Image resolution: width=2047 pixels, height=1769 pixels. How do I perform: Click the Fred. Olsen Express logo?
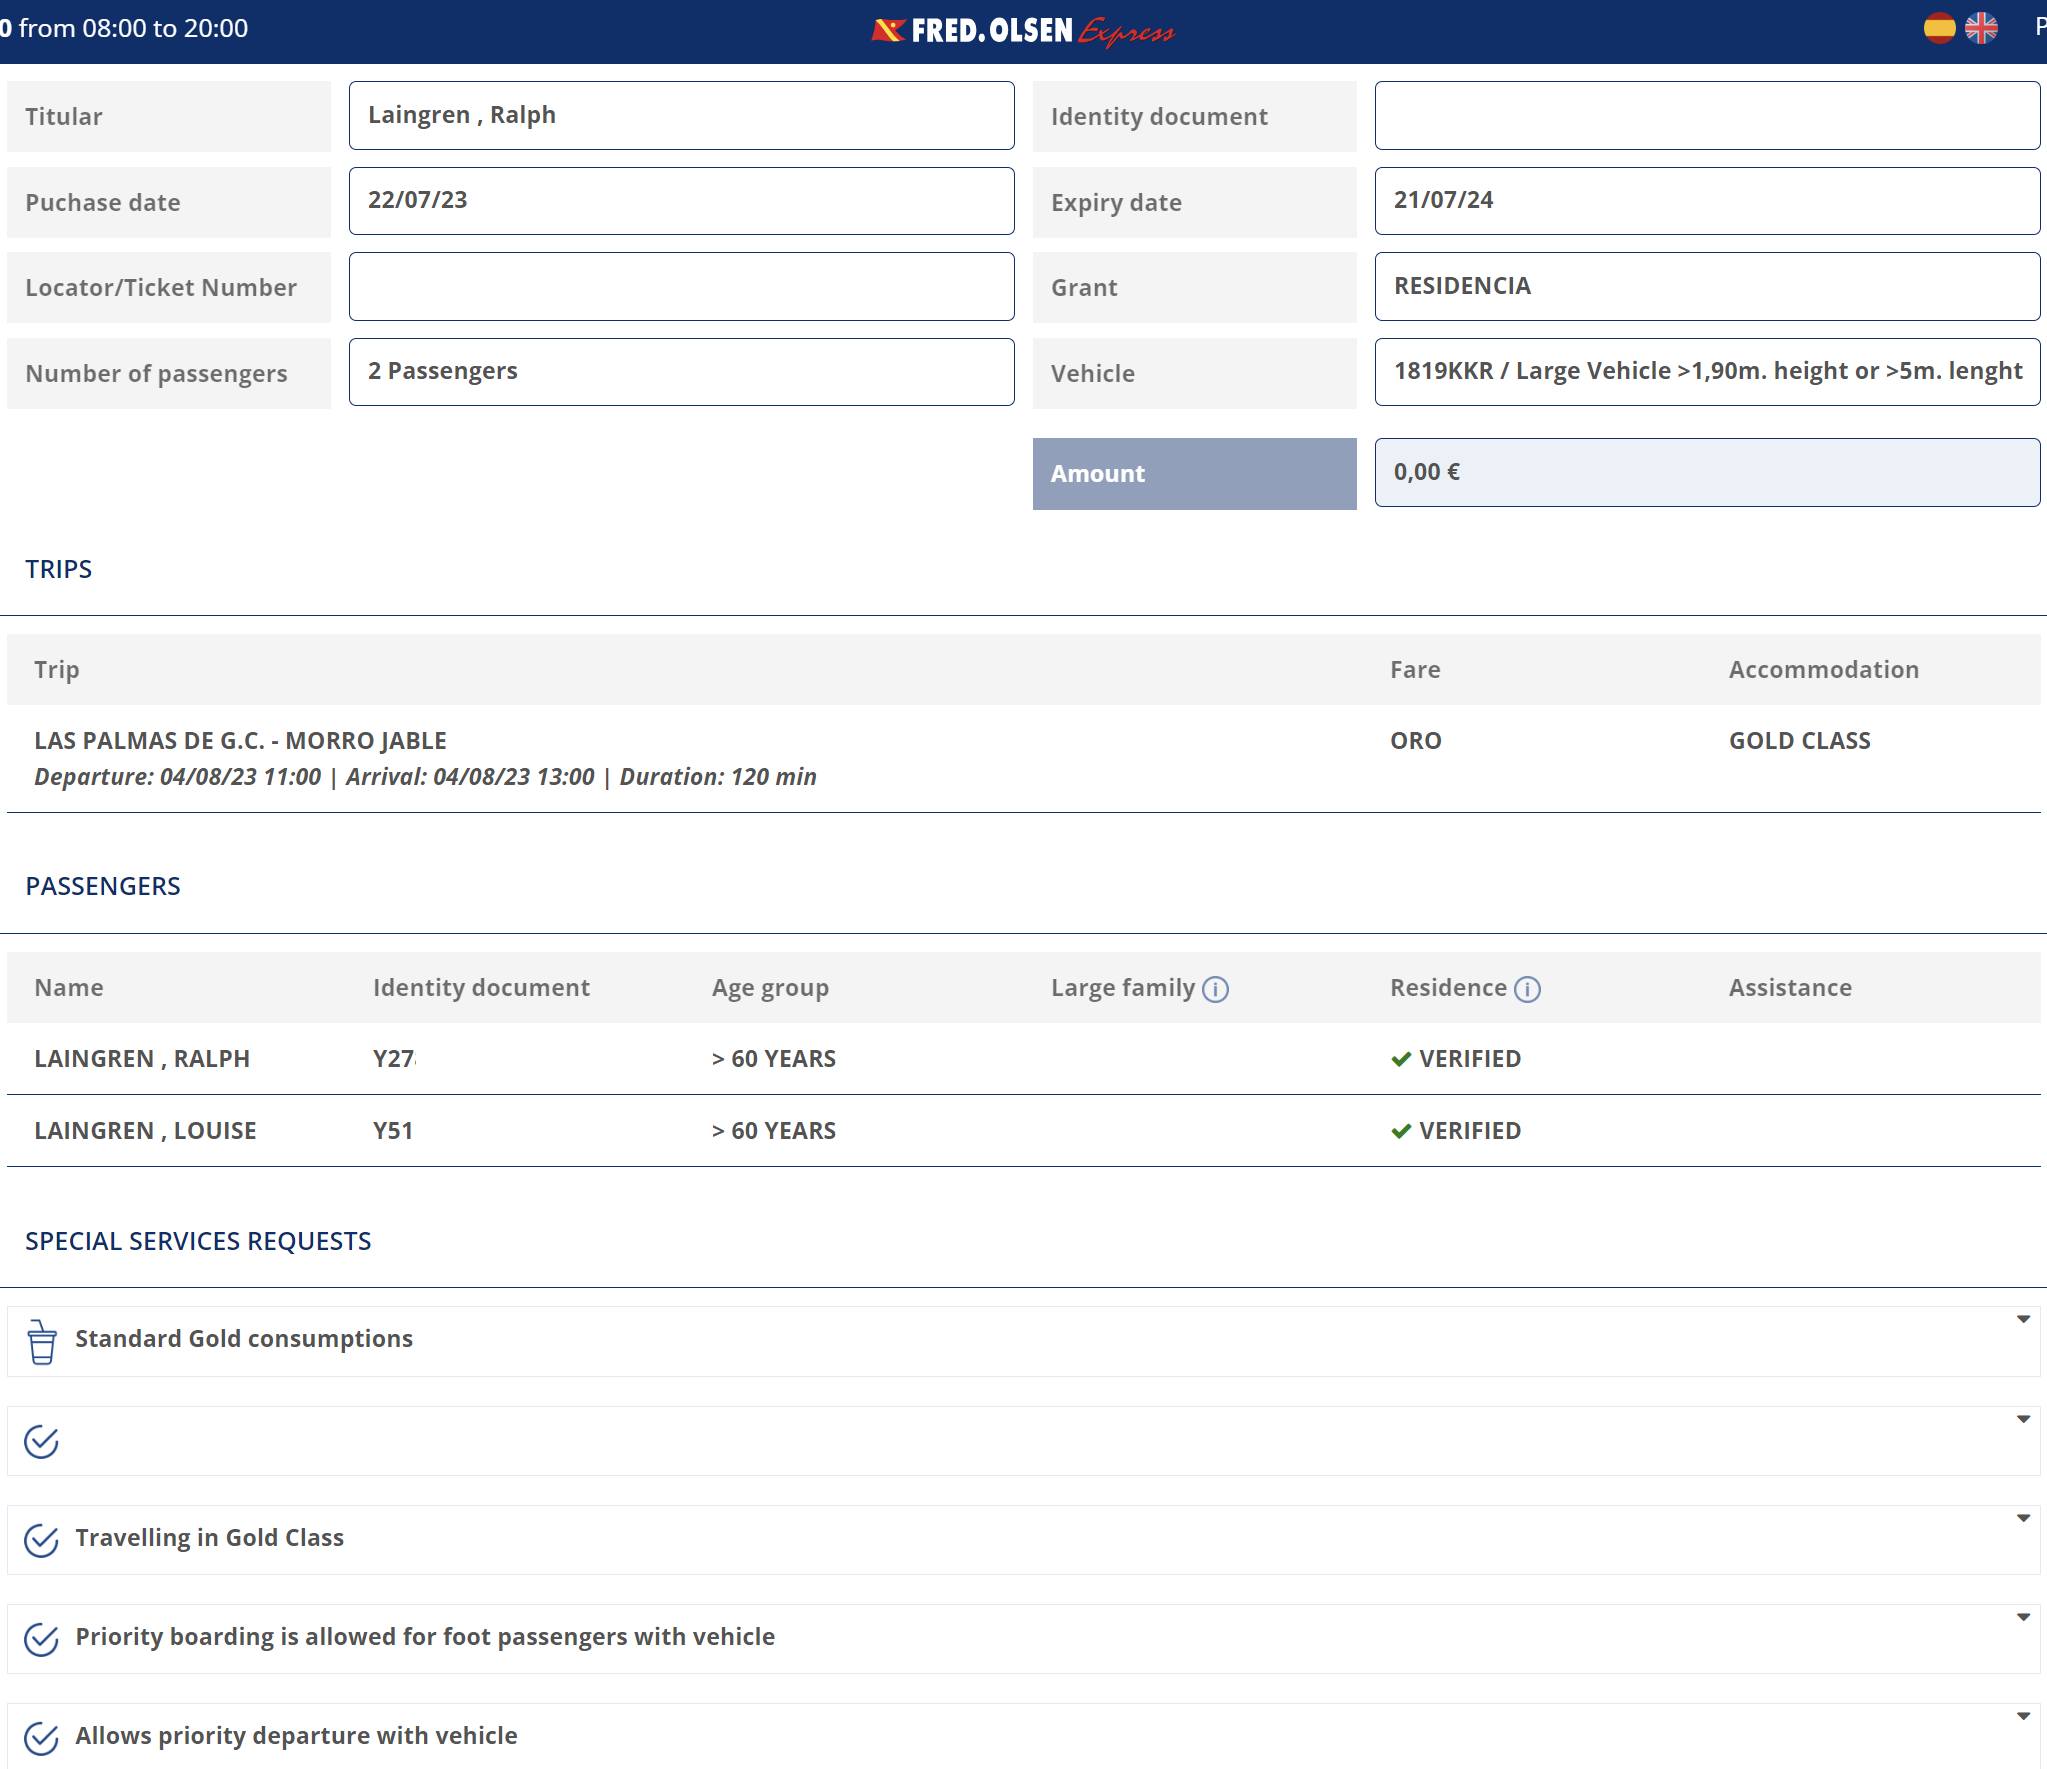(1023, 31)
